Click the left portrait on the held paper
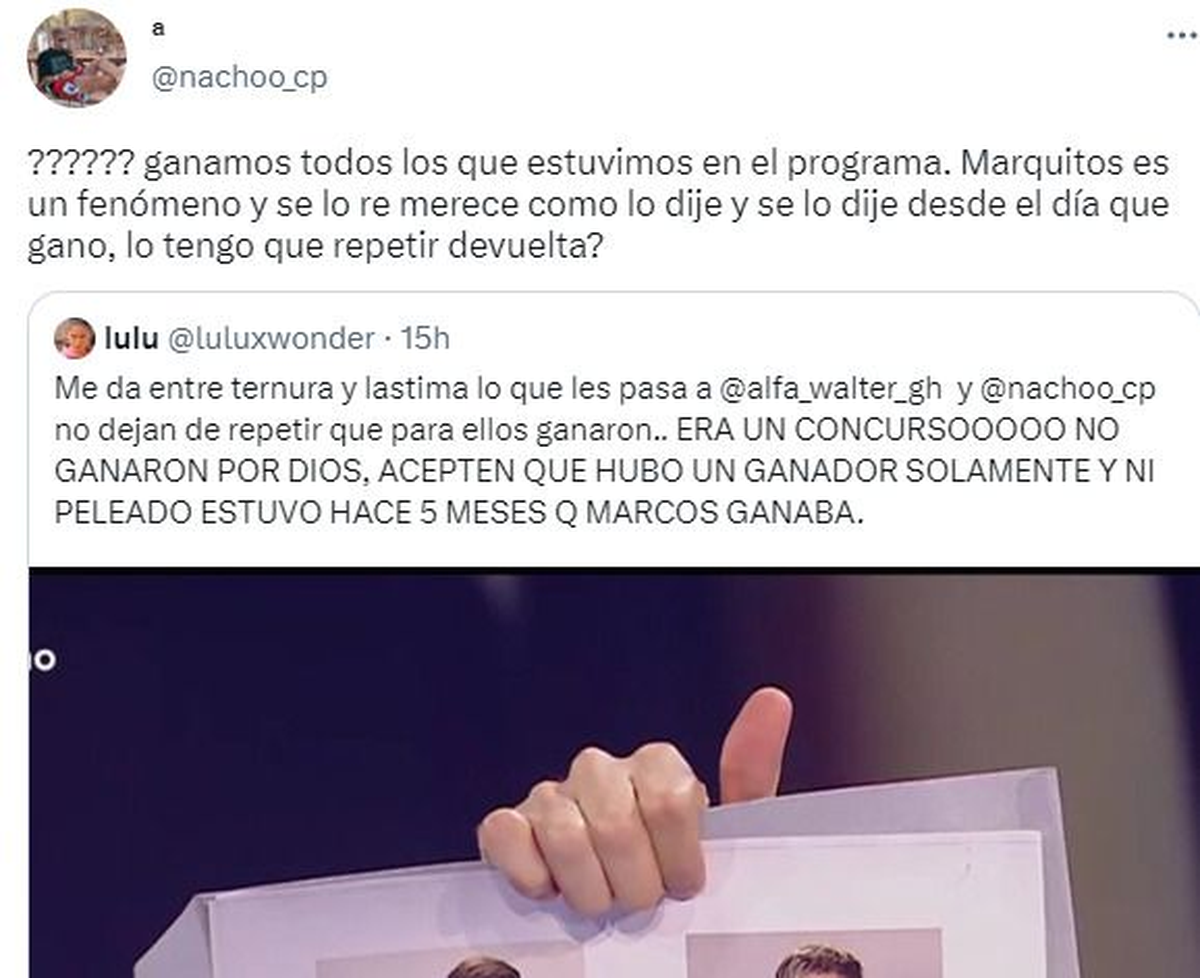 [485, 966]
